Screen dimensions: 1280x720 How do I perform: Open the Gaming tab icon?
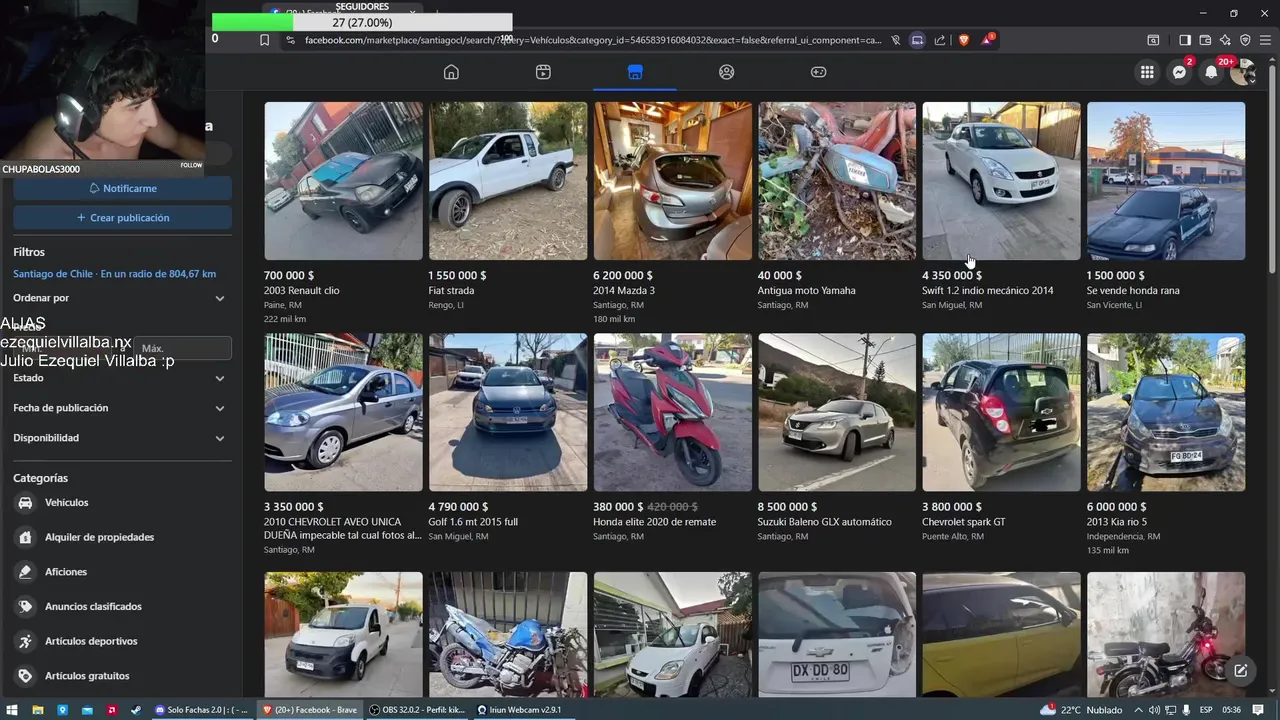(818, 72)
